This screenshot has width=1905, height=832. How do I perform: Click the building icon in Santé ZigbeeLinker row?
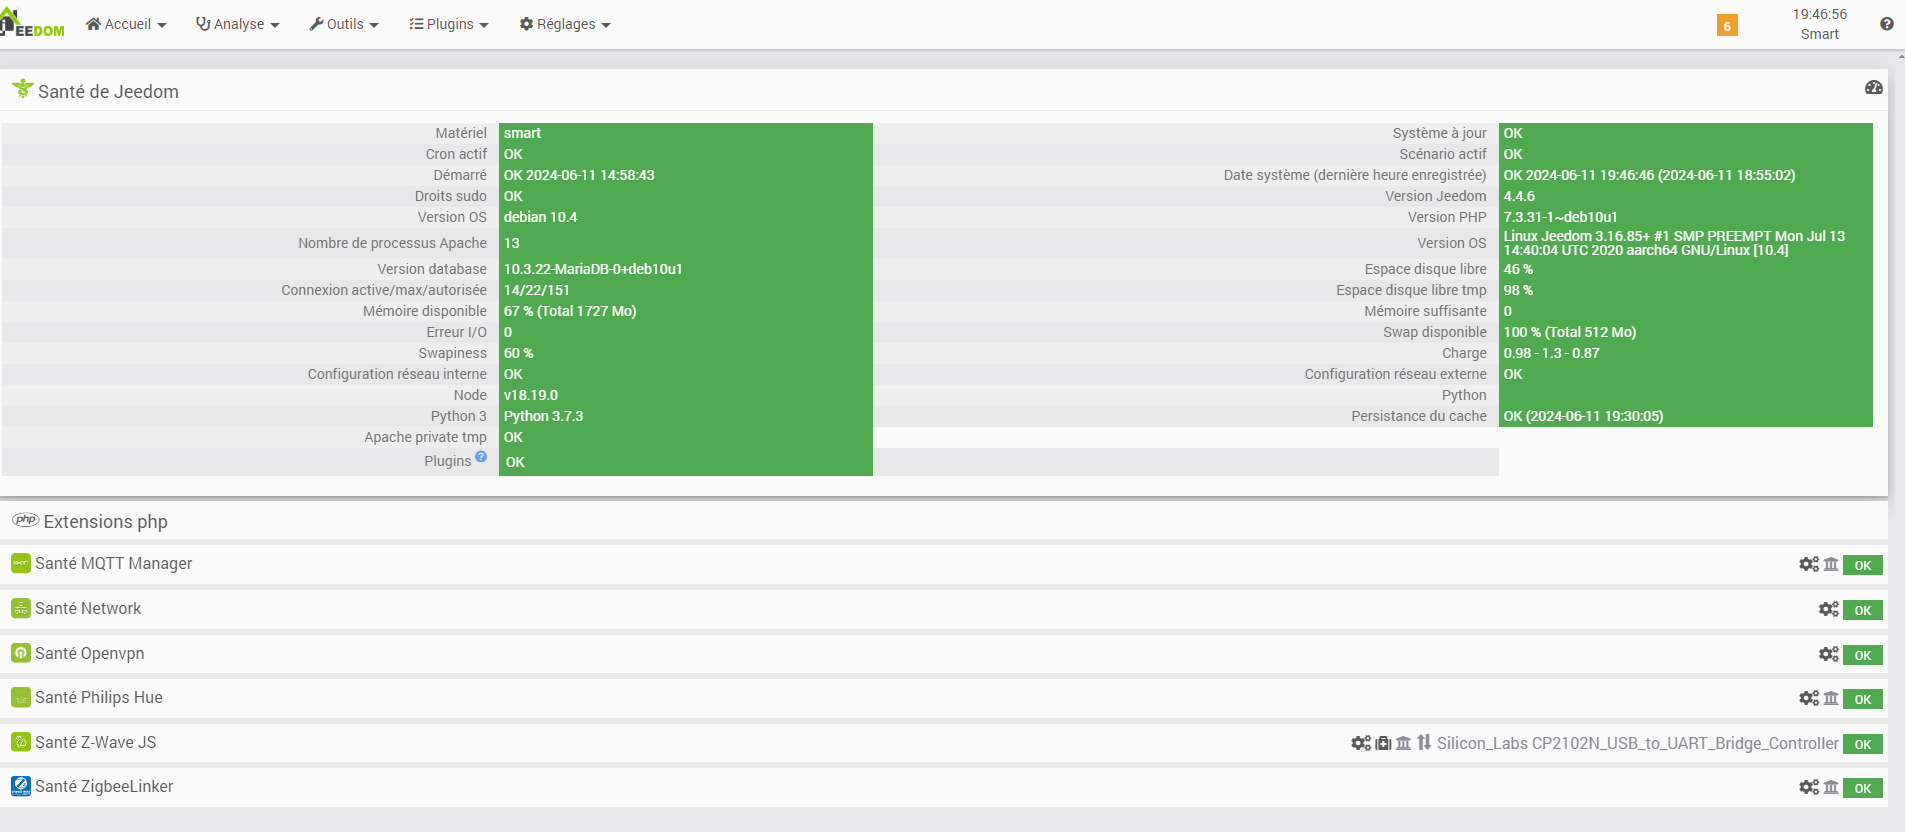click(1831, 787)
